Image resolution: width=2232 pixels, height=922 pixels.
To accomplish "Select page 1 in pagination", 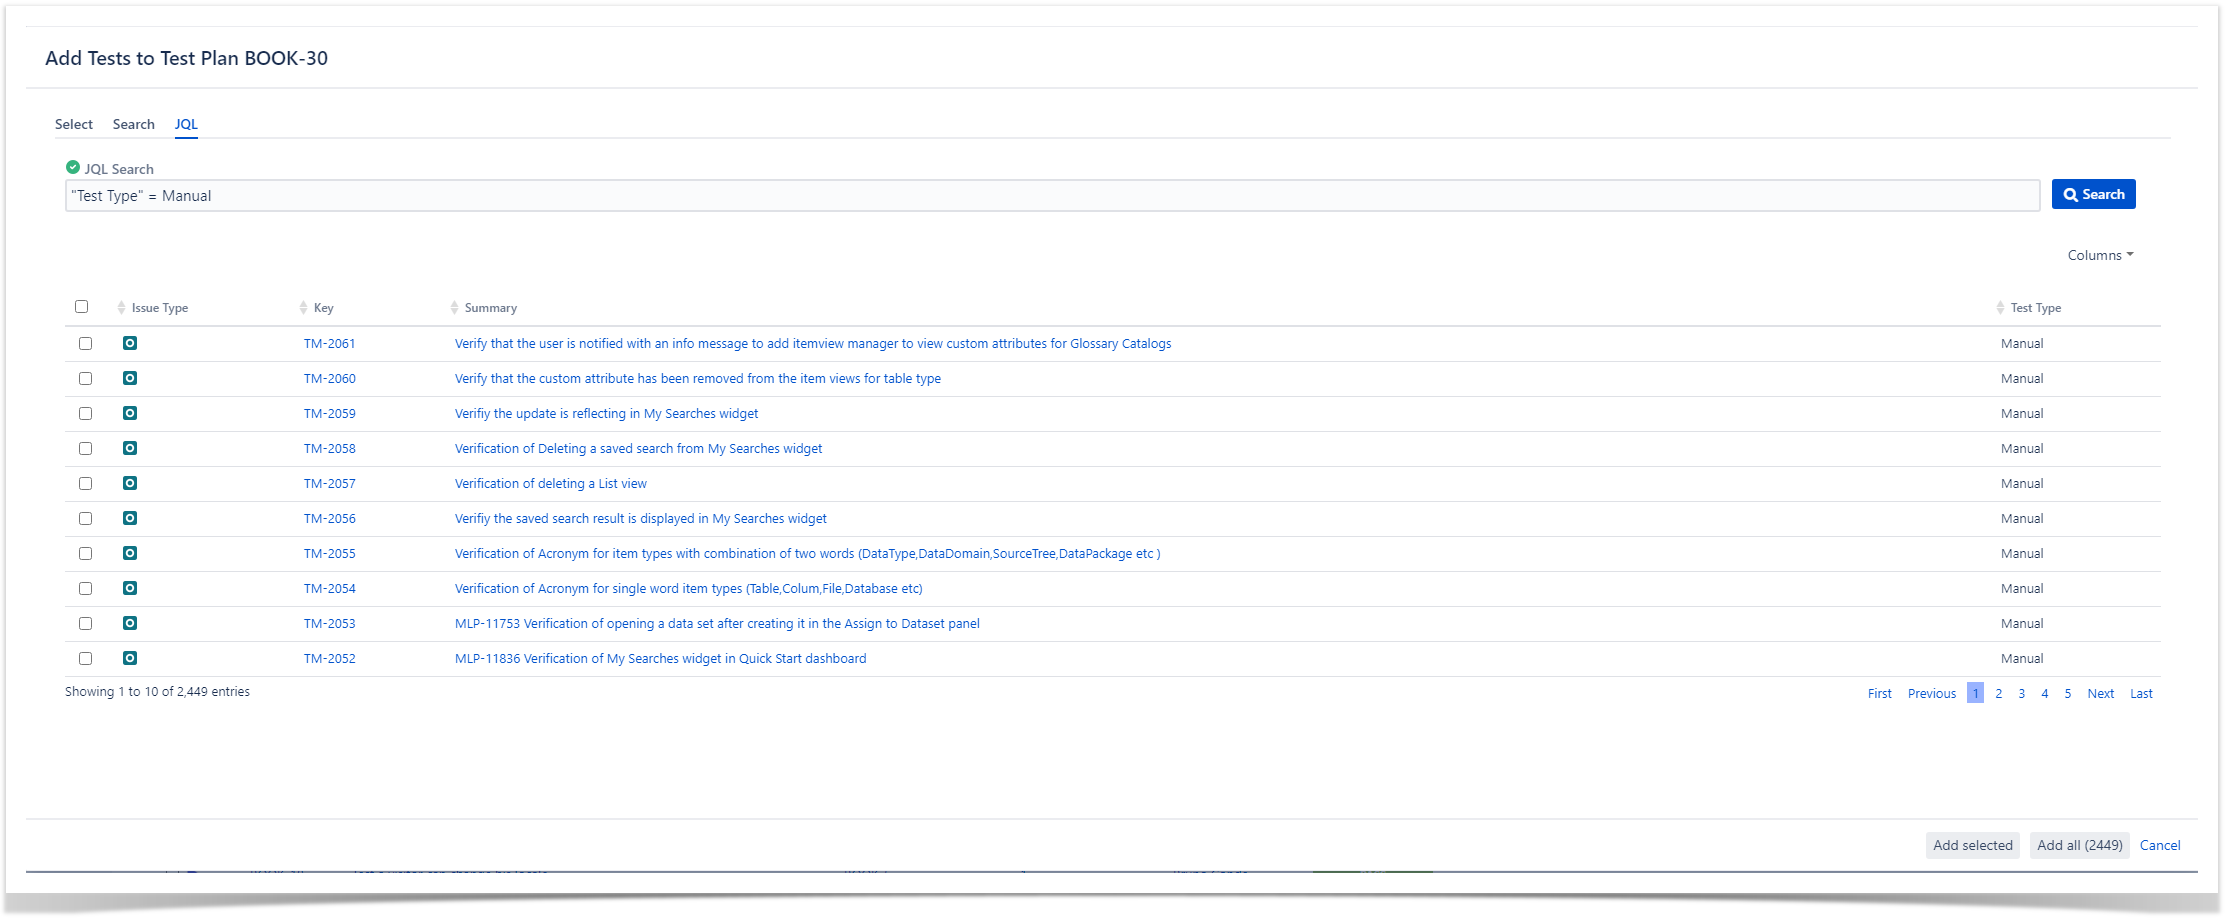I will pyautogui.click(x=1975, y=693).
